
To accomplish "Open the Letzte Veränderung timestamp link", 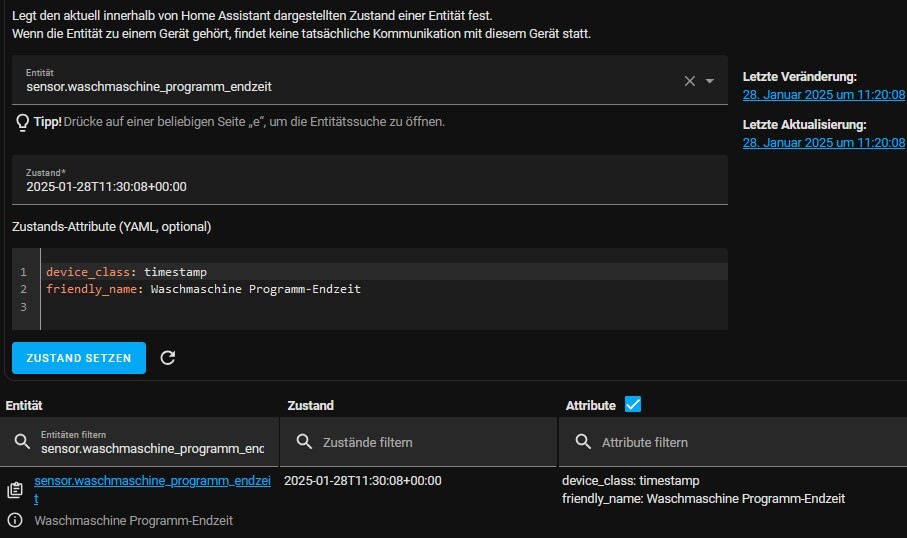I will (823, 95).
